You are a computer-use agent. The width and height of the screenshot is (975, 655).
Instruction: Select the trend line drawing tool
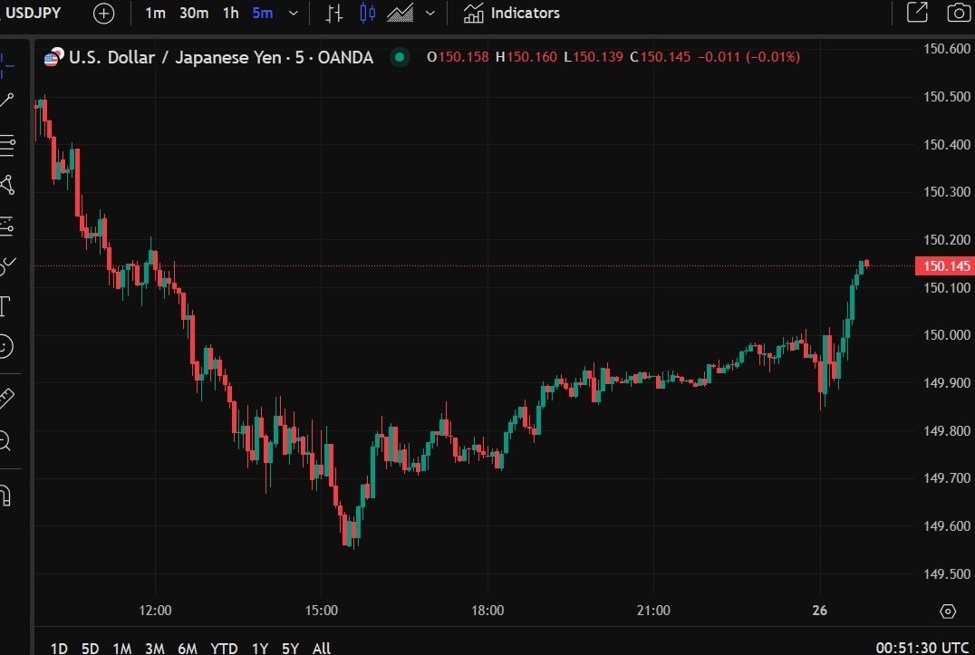coord(7,100)
